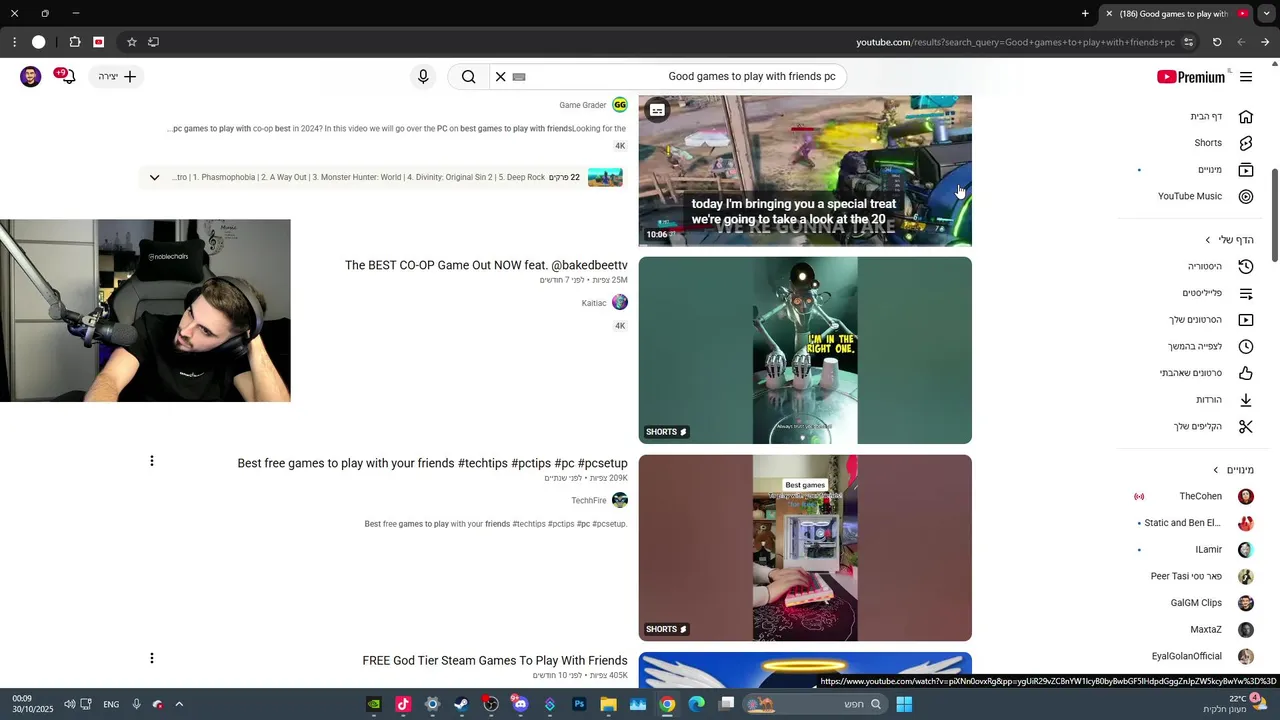Screen dimensions: 1280x720
Task: Start voice search with the microphone
Action: click(x=423, y=77)
